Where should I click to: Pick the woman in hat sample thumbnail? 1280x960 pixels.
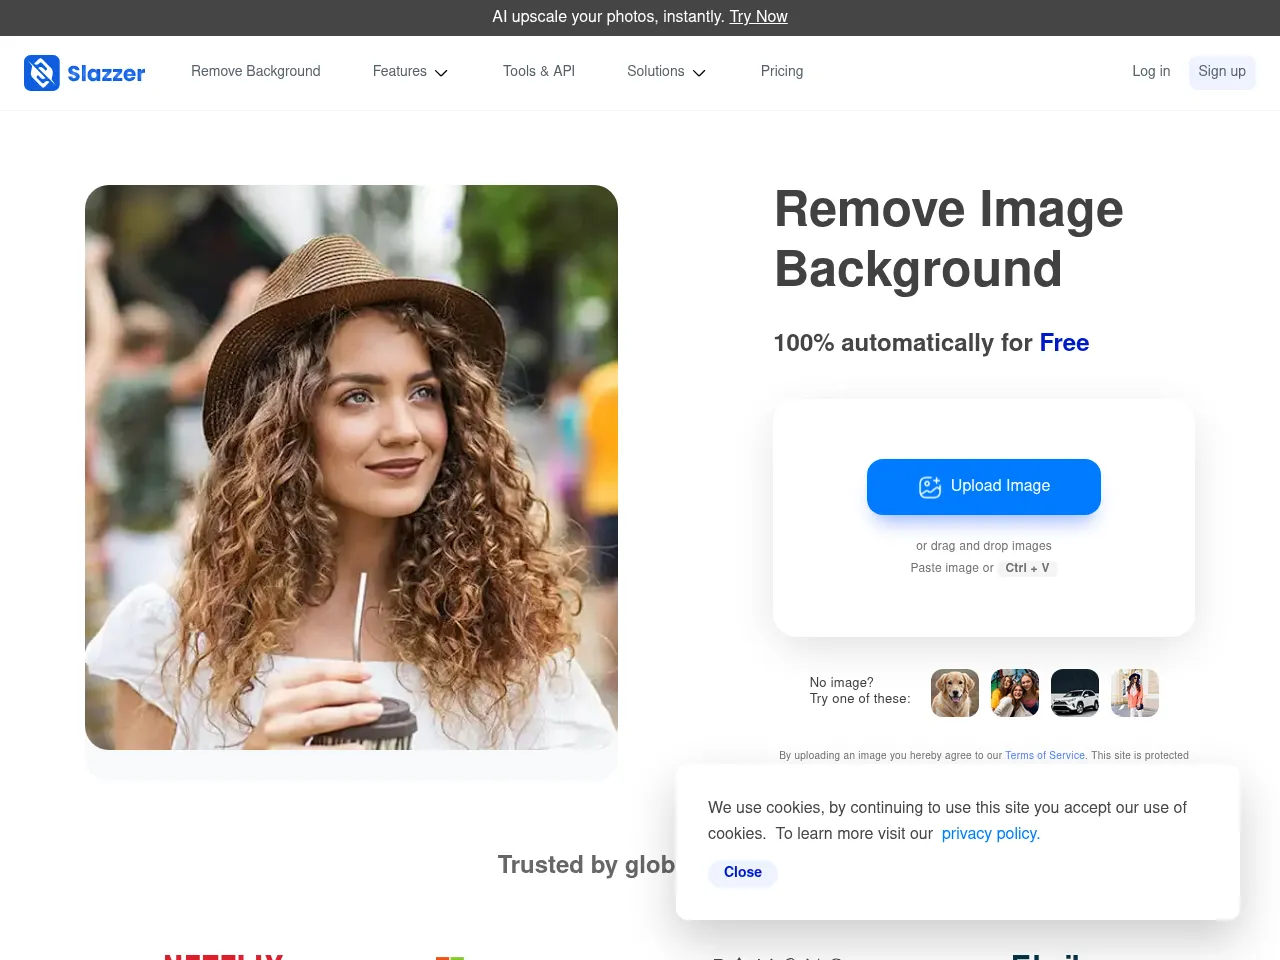[1135, 693]
